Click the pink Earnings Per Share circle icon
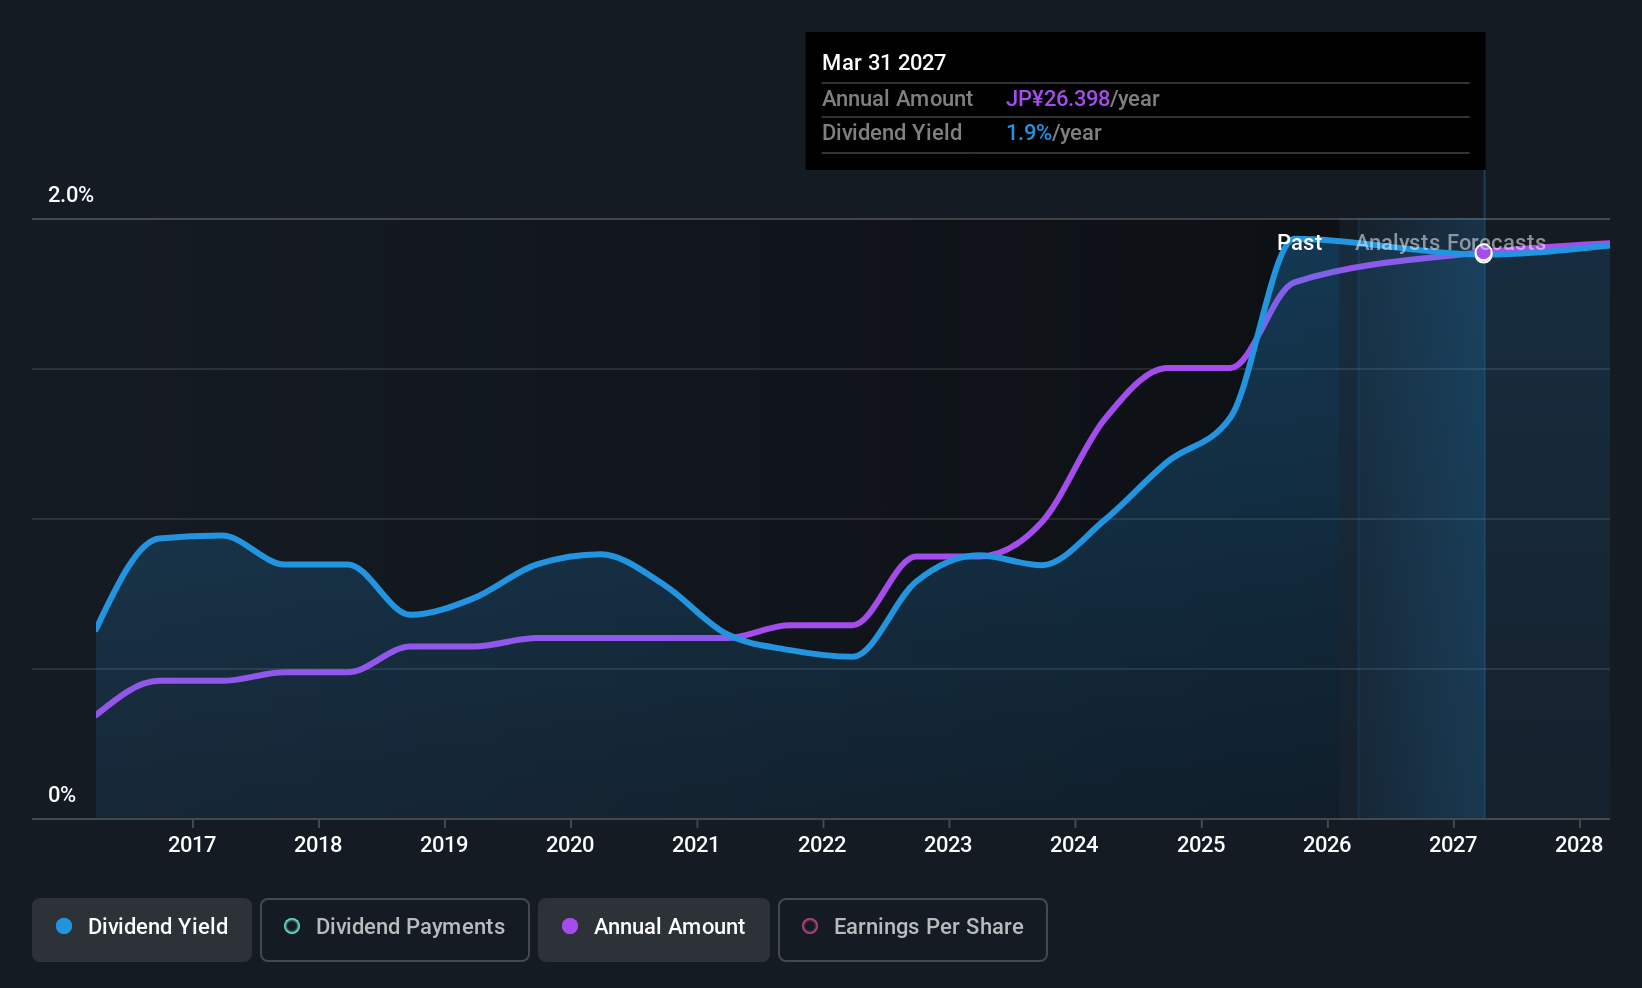This screenshot has width=1642, height=988. [810, 926]
